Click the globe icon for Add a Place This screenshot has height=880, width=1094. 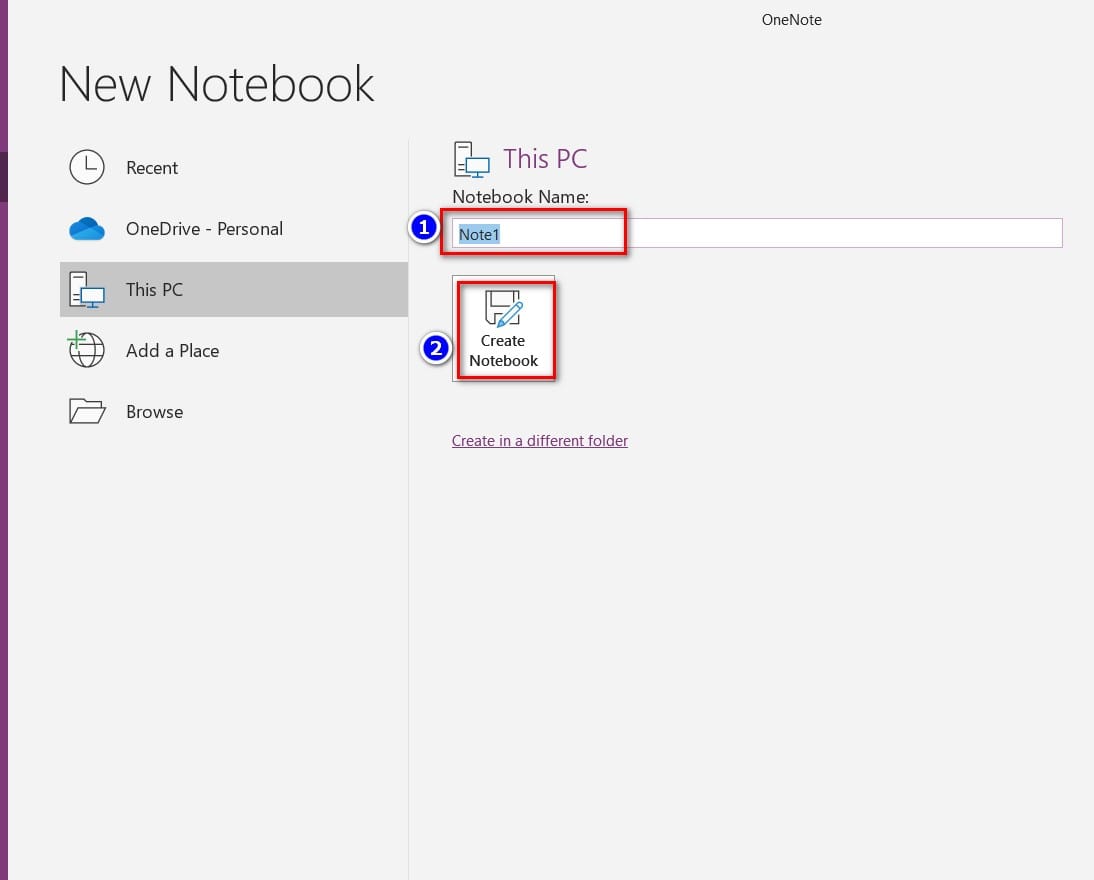pos(87,351)
